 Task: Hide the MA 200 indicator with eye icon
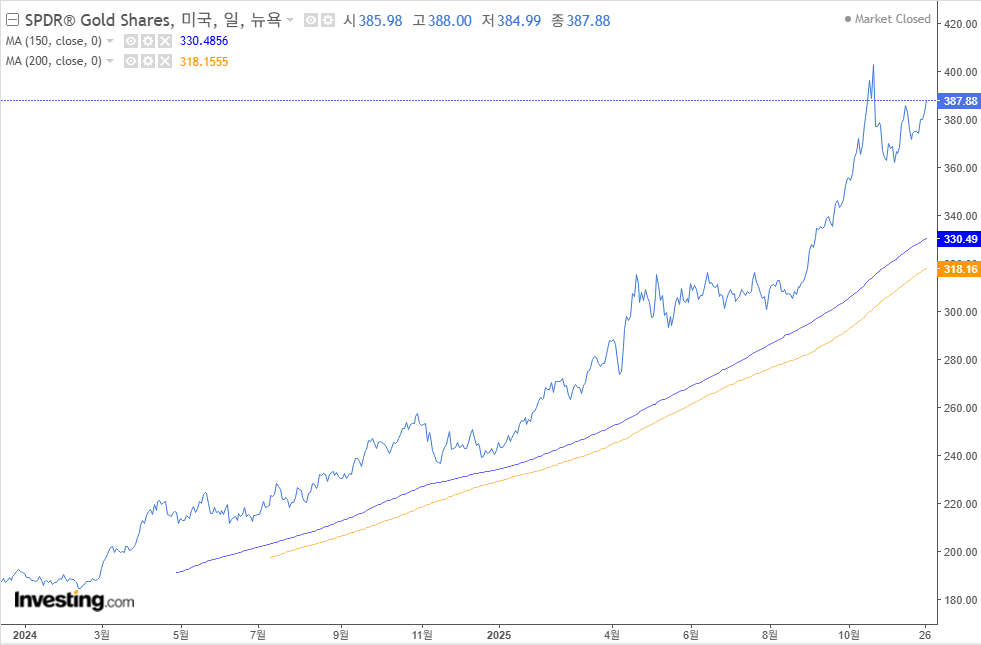[x=131, y=61]
